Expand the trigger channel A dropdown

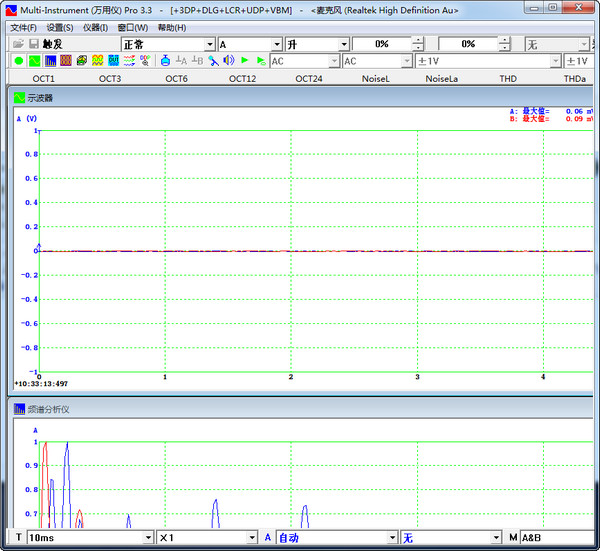(x=277, y=44)
